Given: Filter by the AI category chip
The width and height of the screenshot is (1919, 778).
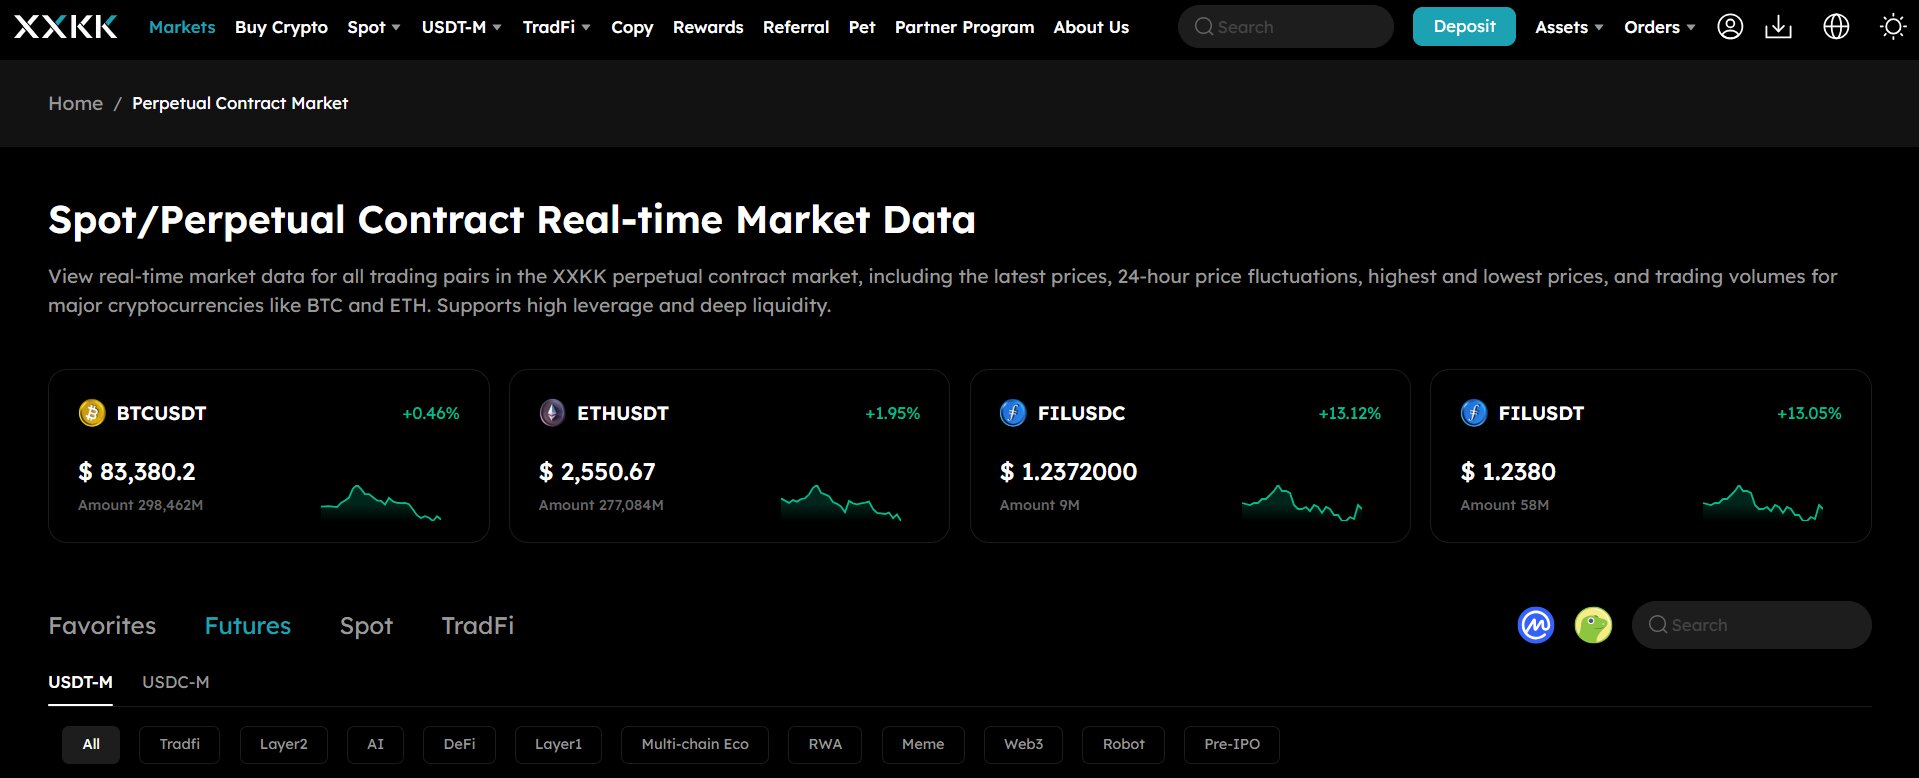Looking at the screenshot, I should 376,744.
